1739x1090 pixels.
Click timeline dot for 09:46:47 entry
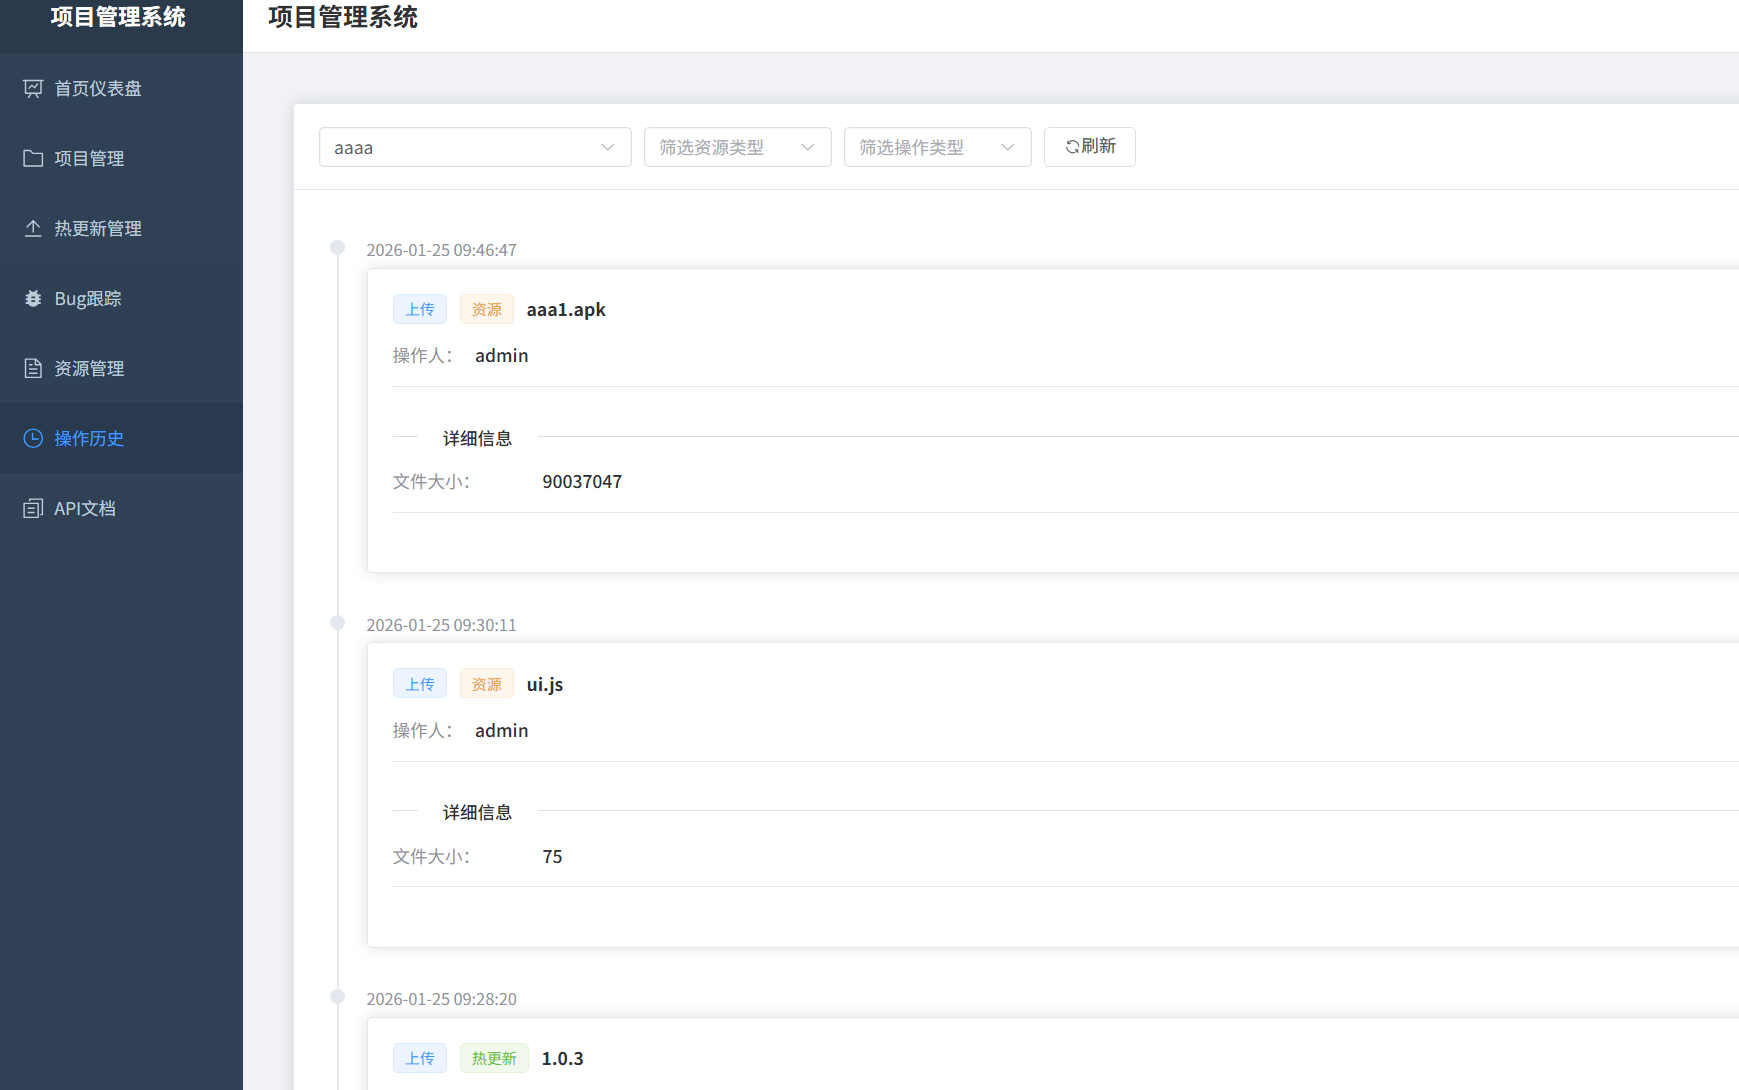pos(338,248)
